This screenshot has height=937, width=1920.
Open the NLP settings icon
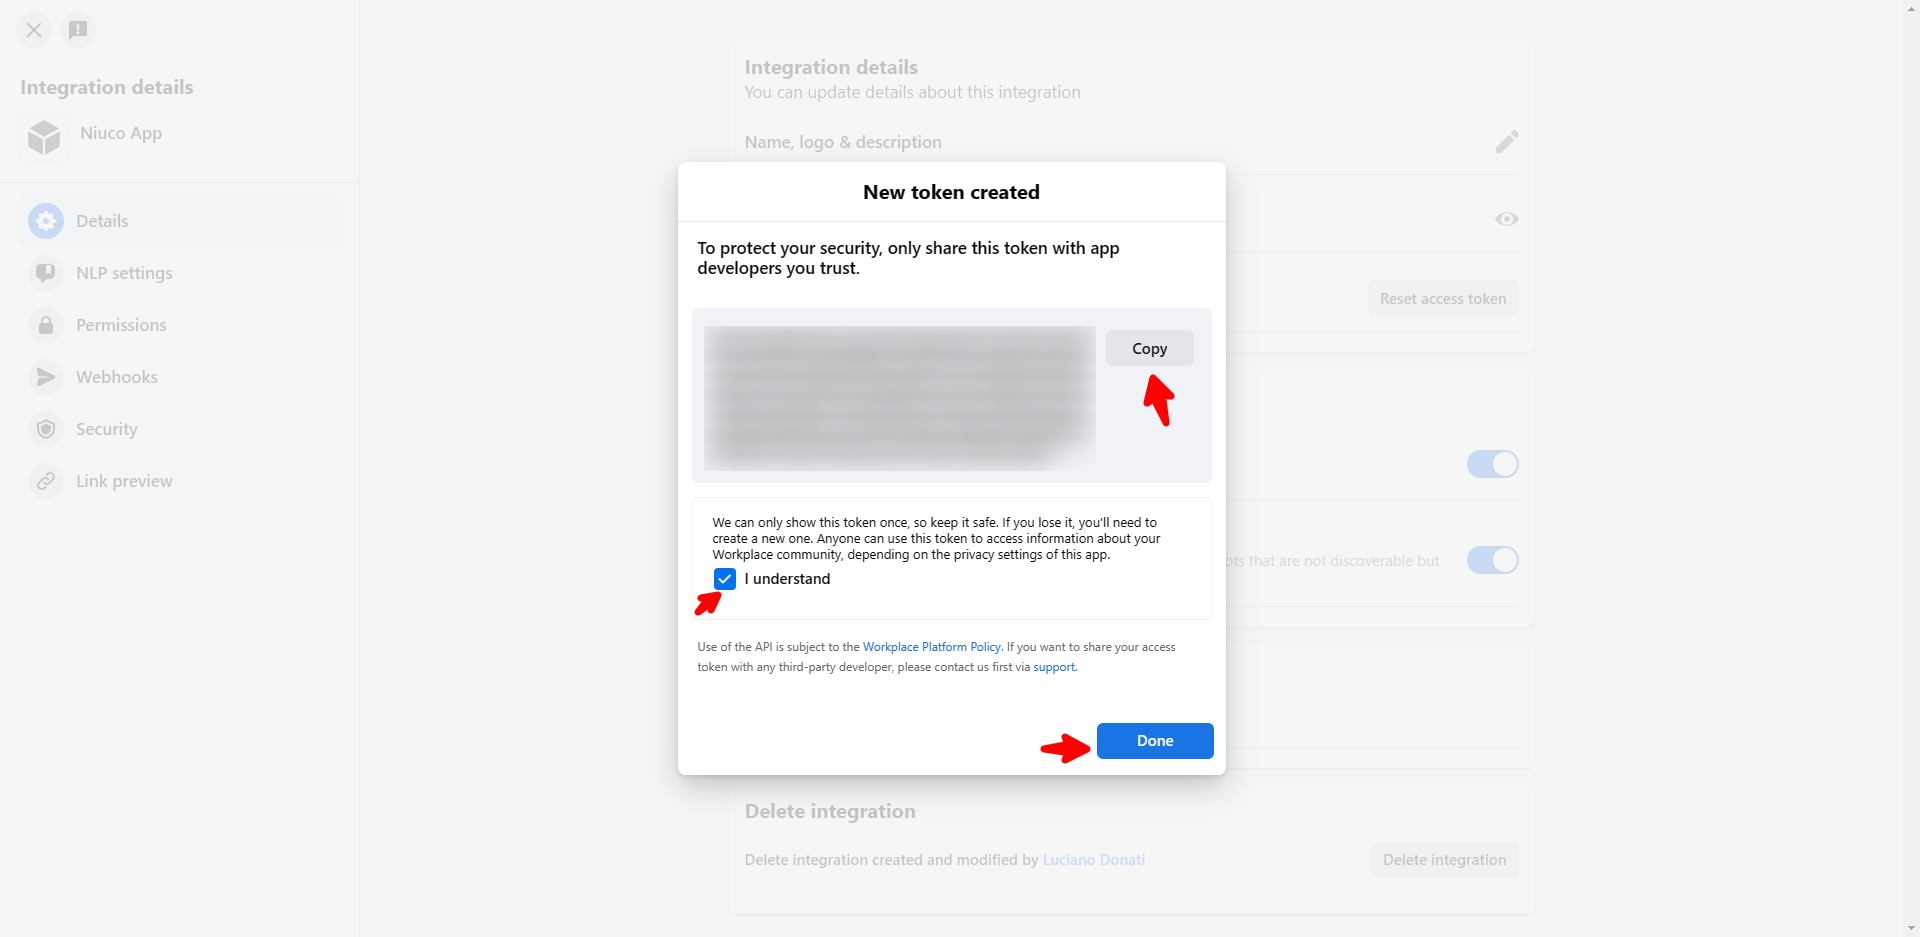coord(46,273)
